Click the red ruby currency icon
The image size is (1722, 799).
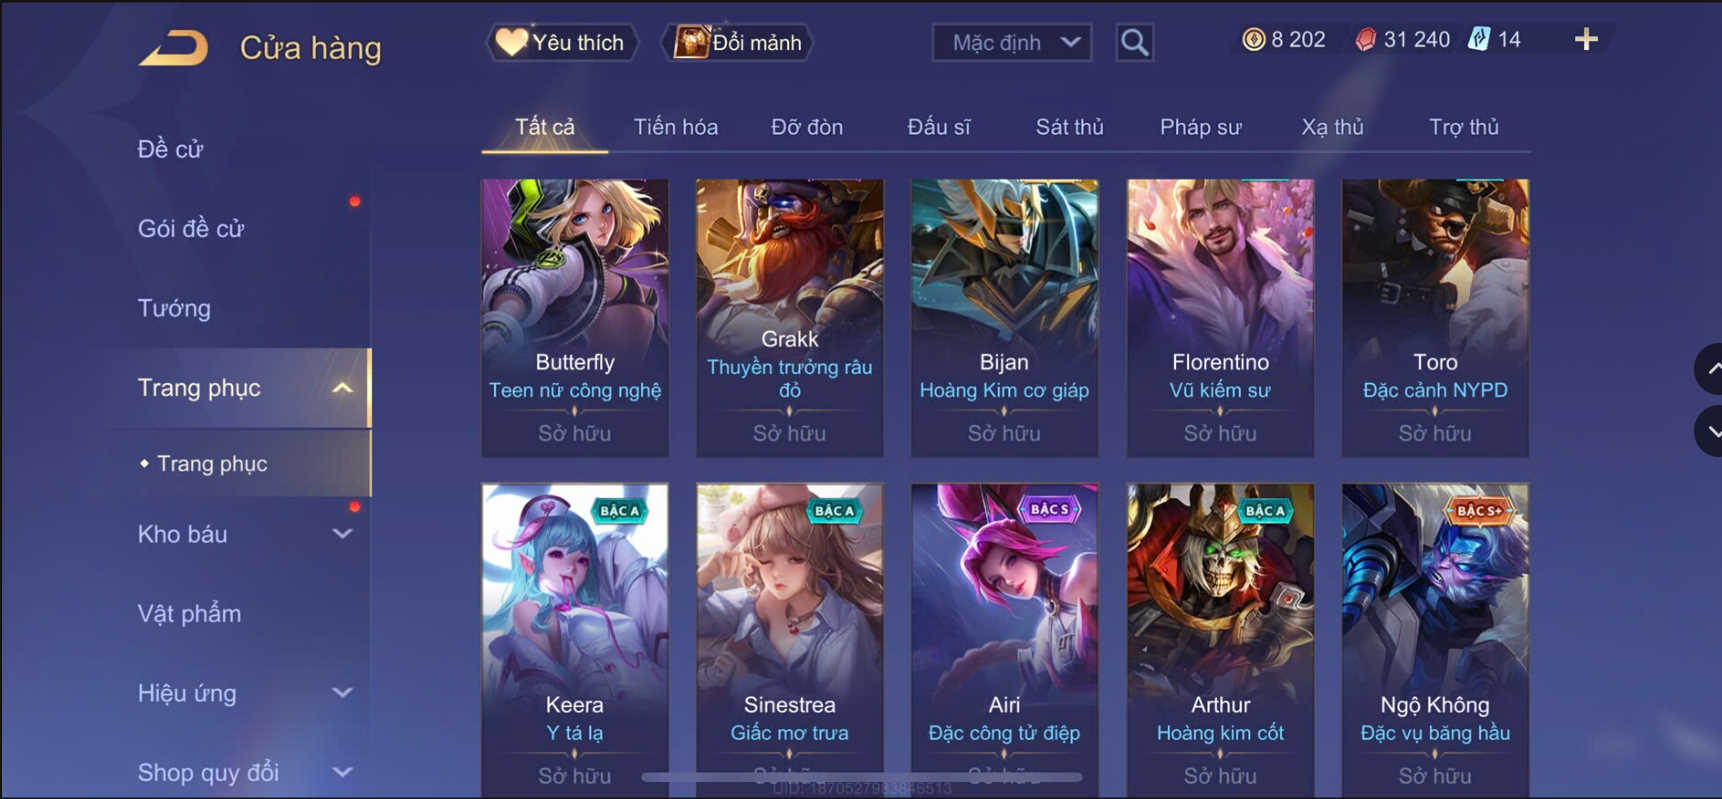[1365, 39]
